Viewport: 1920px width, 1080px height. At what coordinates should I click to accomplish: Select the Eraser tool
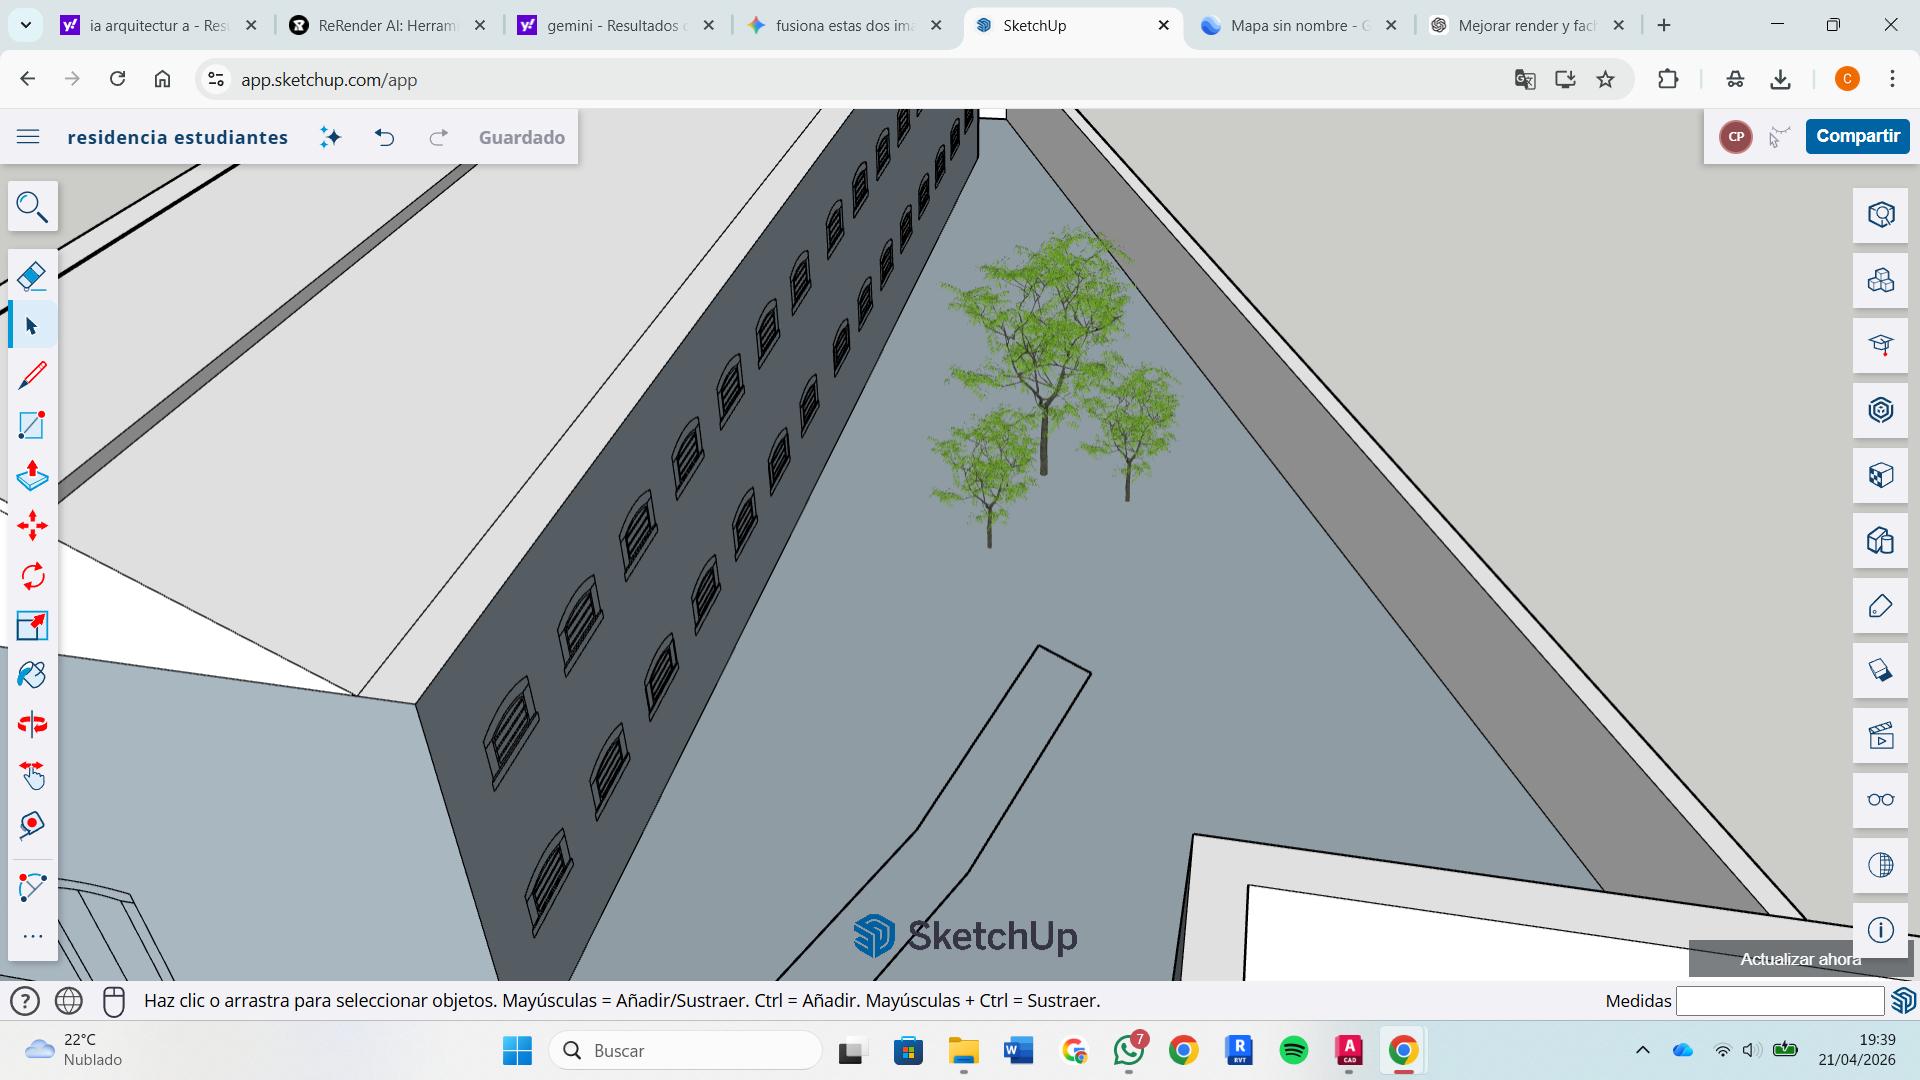(32, 276)
